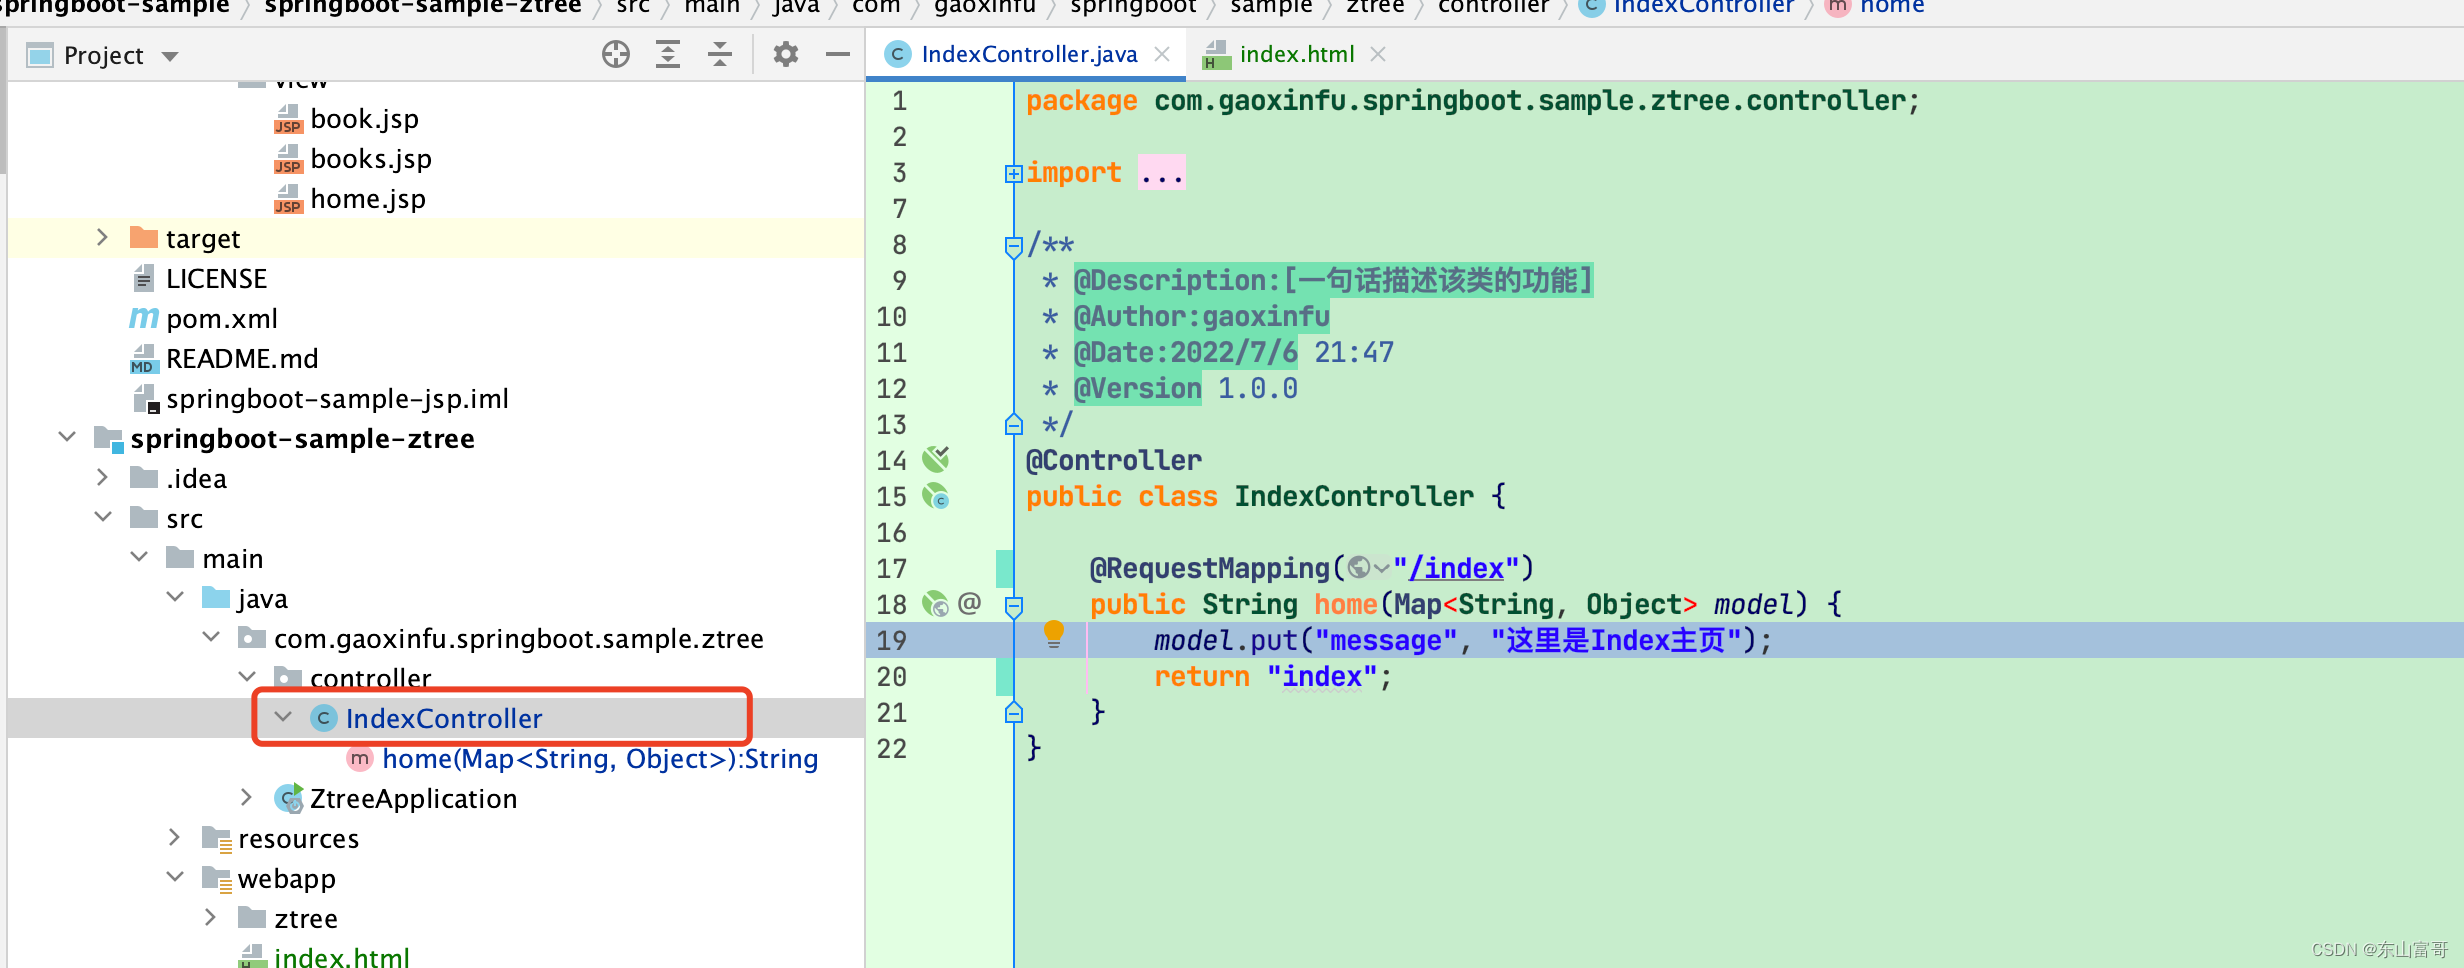
Task: Click the fold end marker at line 13
Action: (1013, 425)
